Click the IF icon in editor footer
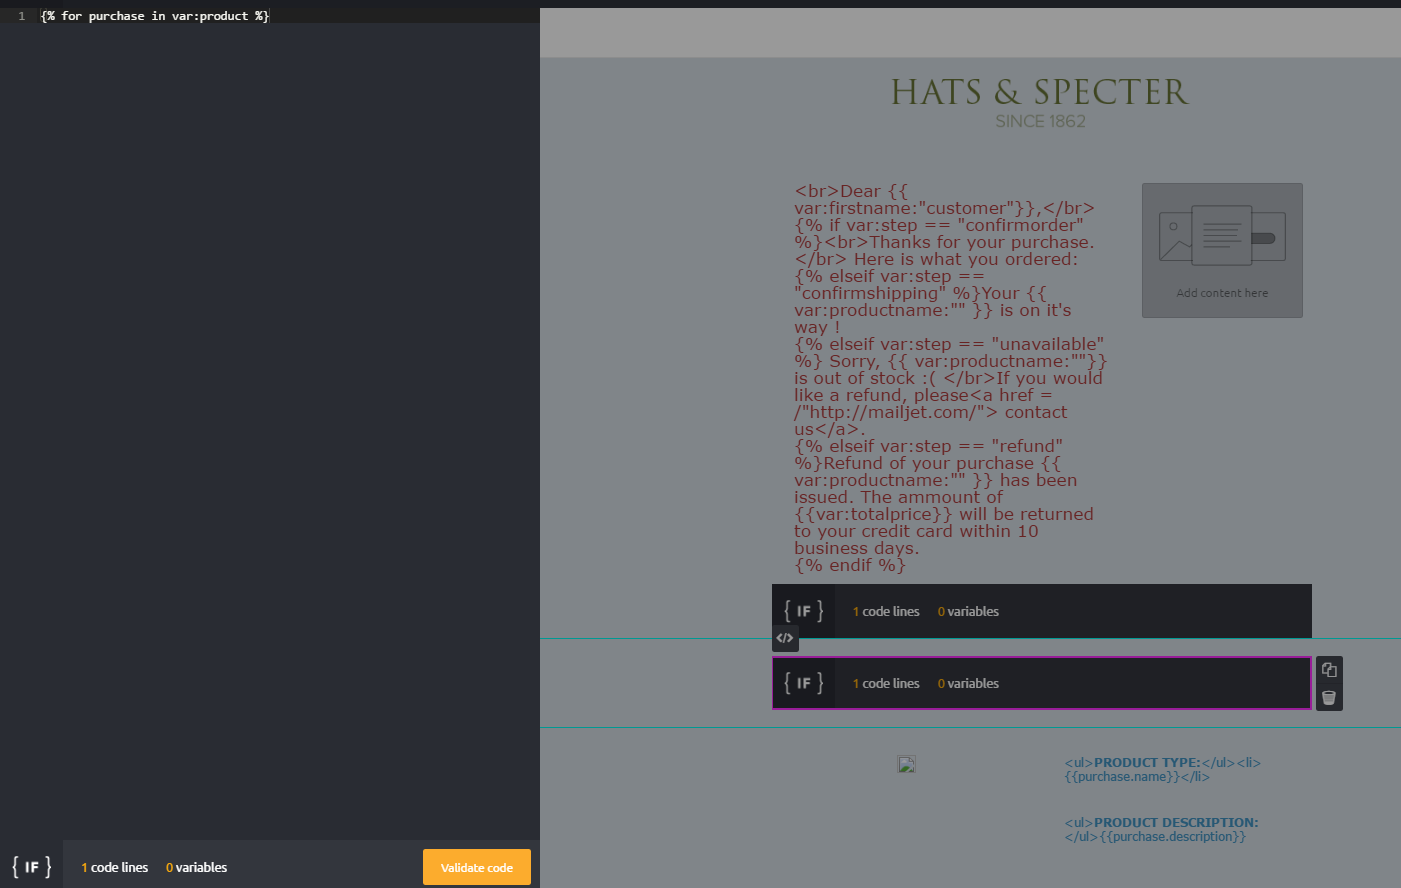Viewport: 1401px width, 888px height. tap(31, 867)
